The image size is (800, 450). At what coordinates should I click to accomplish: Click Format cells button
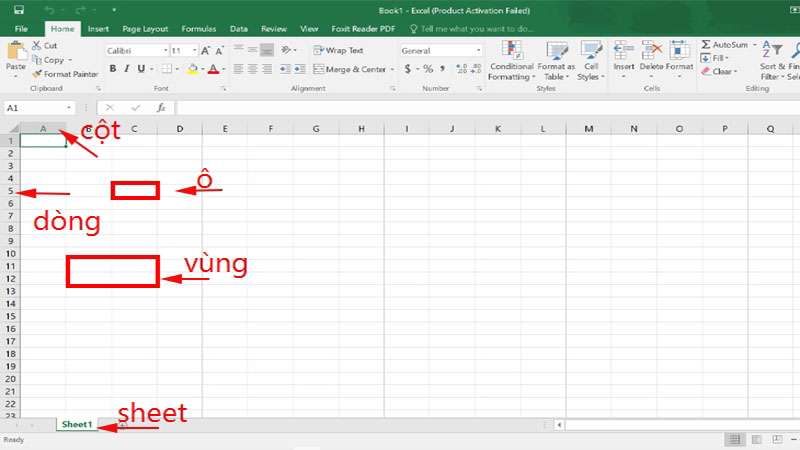point(680,59)
